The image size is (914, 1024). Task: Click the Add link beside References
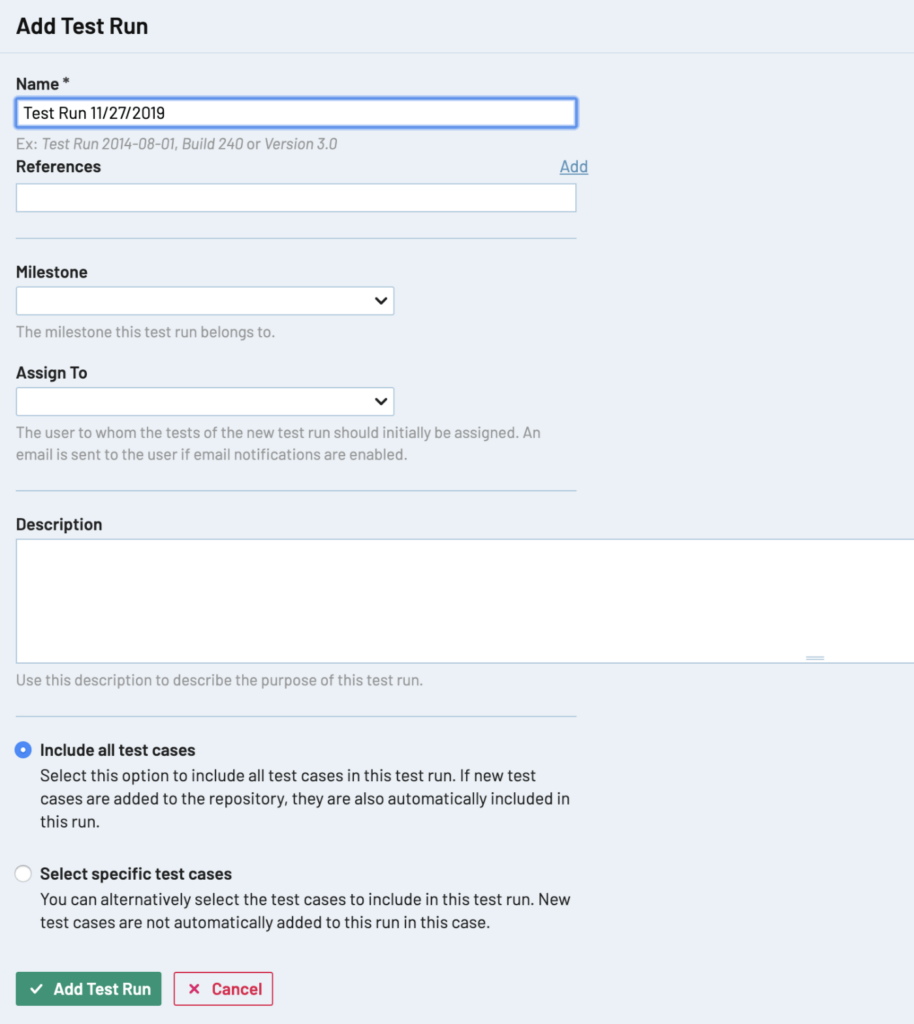click(574, 167)
